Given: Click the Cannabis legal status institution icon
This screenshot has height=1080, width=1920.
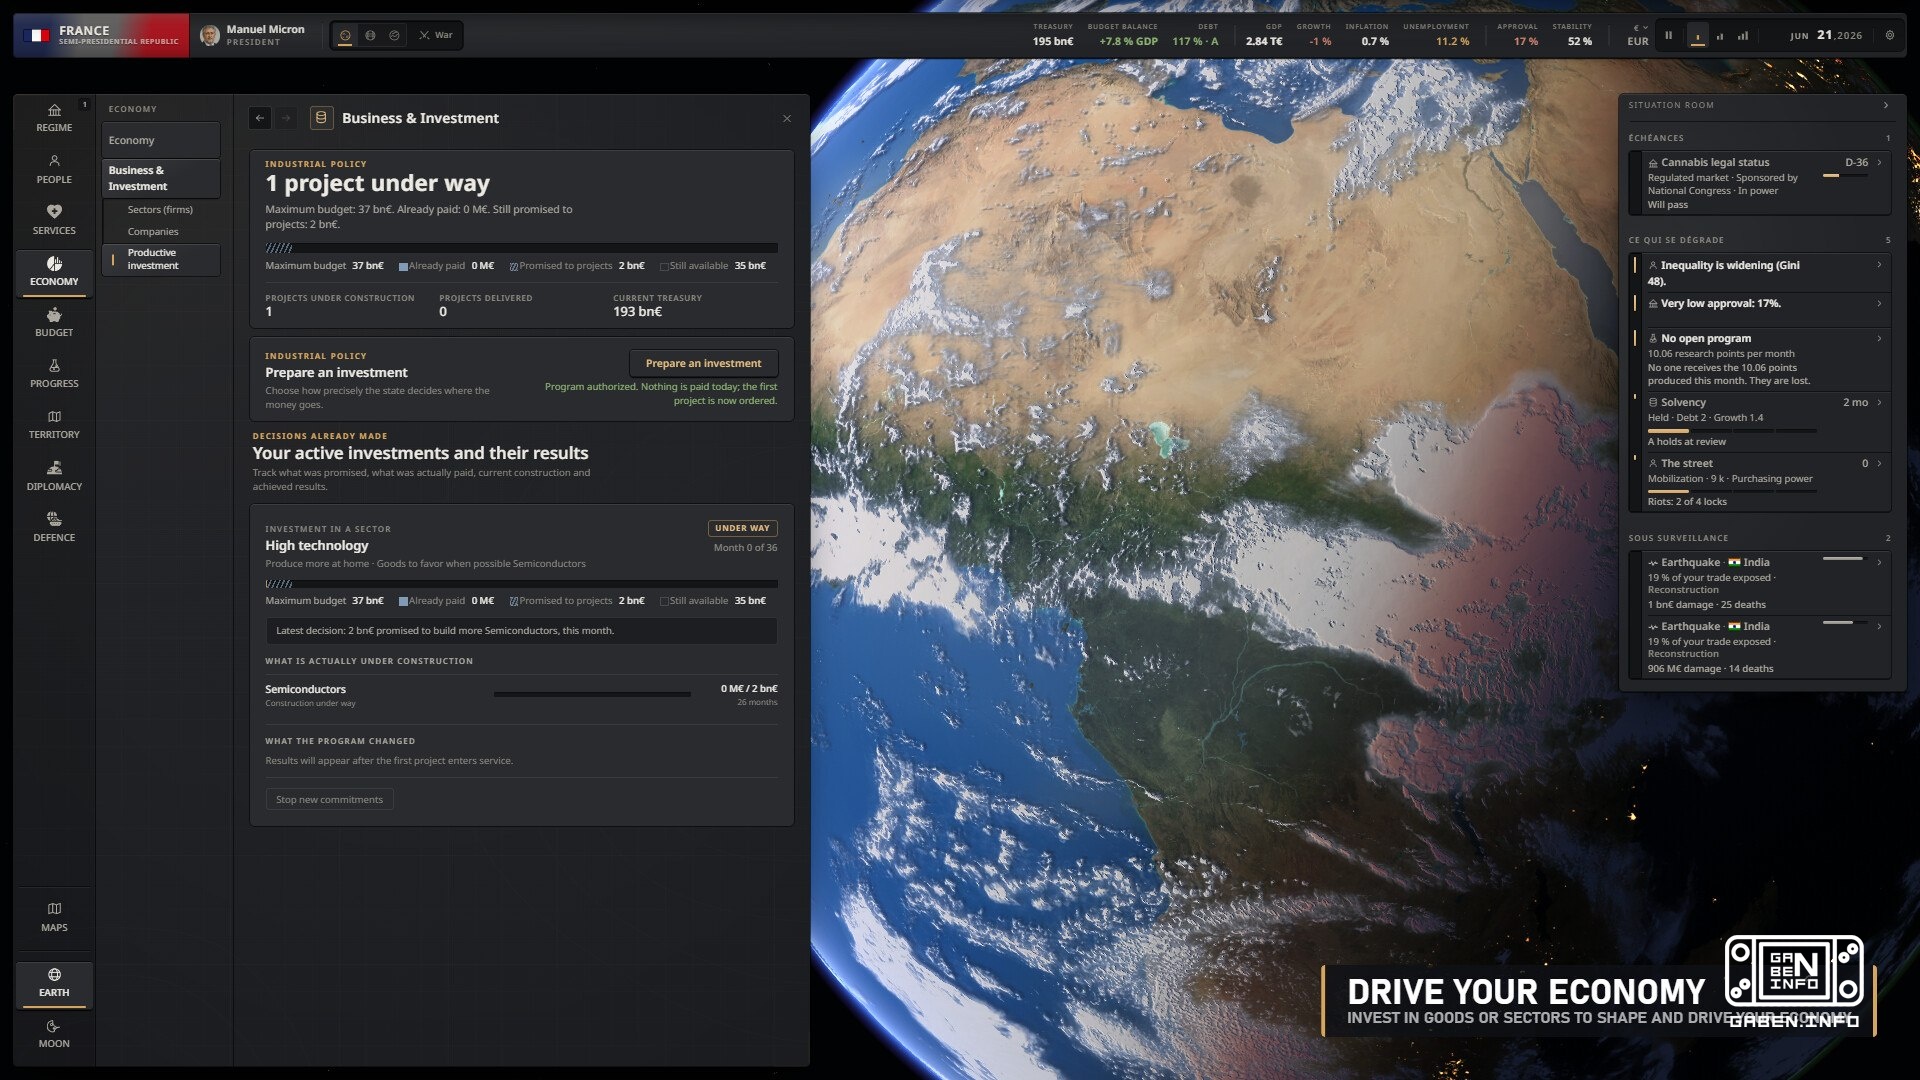Looking at the screenshot, I should (x=1653, y=163).
